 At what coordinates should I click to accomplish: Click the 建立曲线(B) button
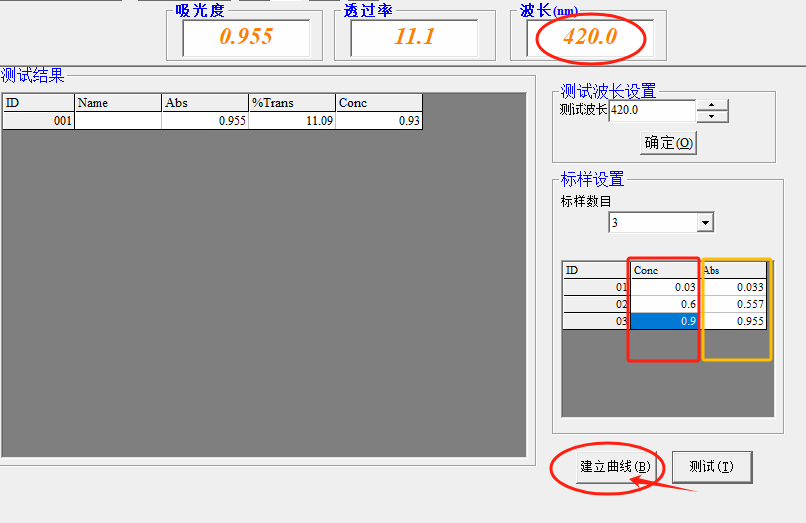[615, 466]
